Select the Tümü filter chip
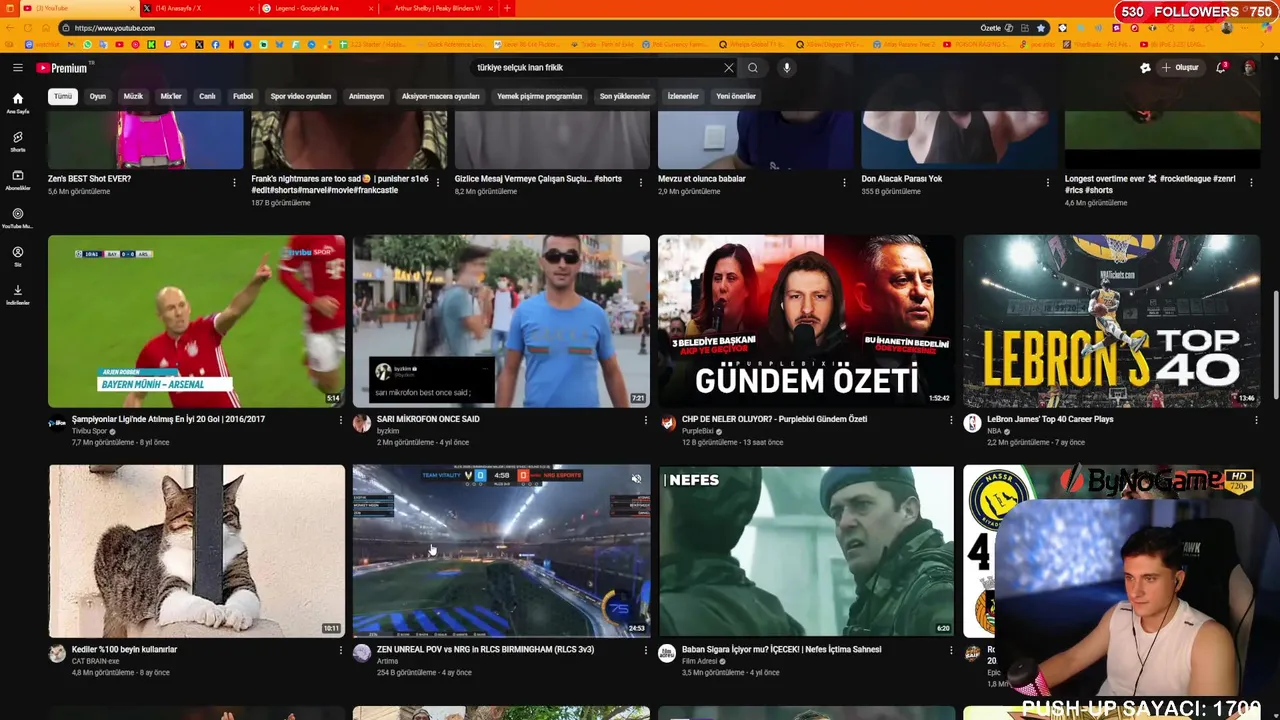The height and width of the screenshot is (720, 1280). [63, 96]
